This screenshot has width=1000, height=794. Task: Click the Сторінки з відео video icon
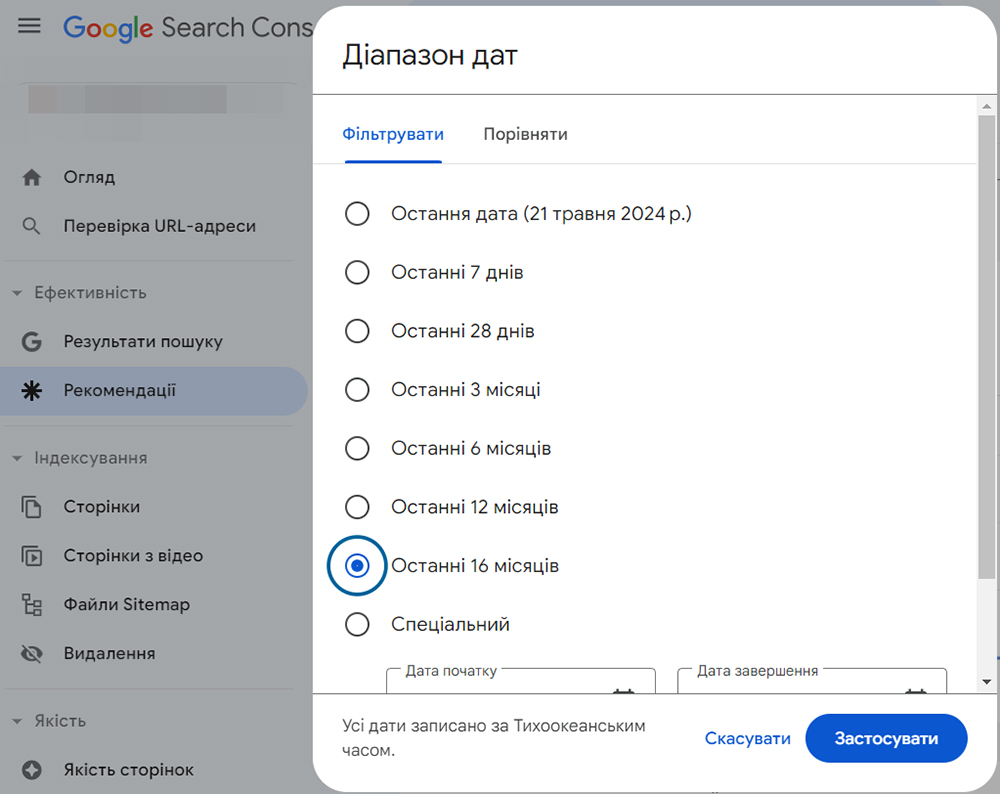[31, 555]
